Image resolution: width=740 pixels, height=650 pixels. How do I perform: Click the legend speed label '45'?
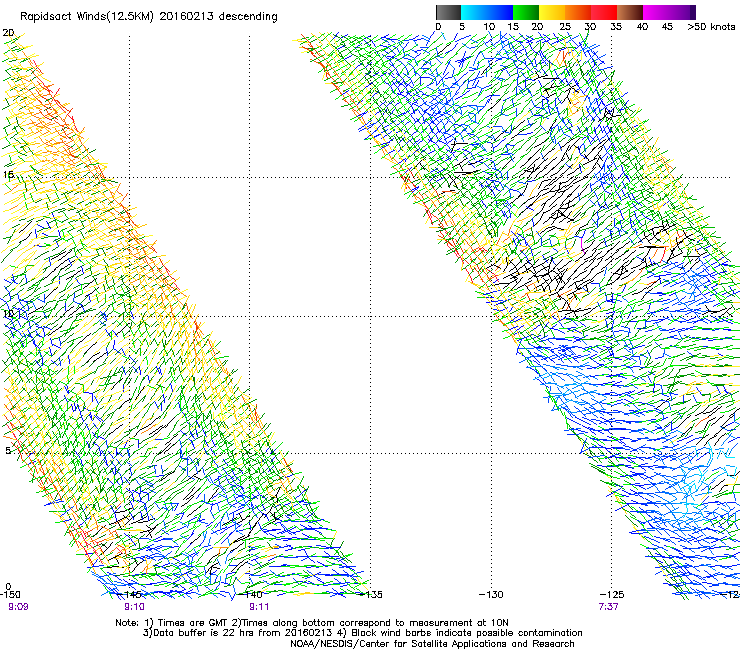[x=667, y=27]
